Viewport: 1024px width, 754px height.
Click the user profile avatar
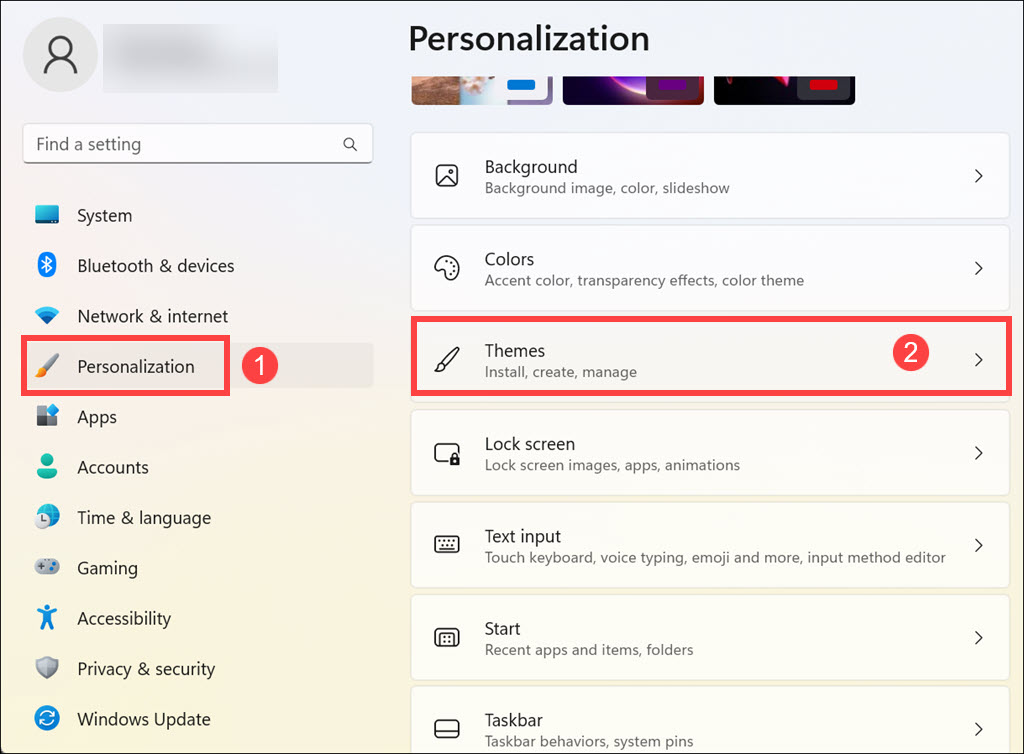(x=60, y=55)
